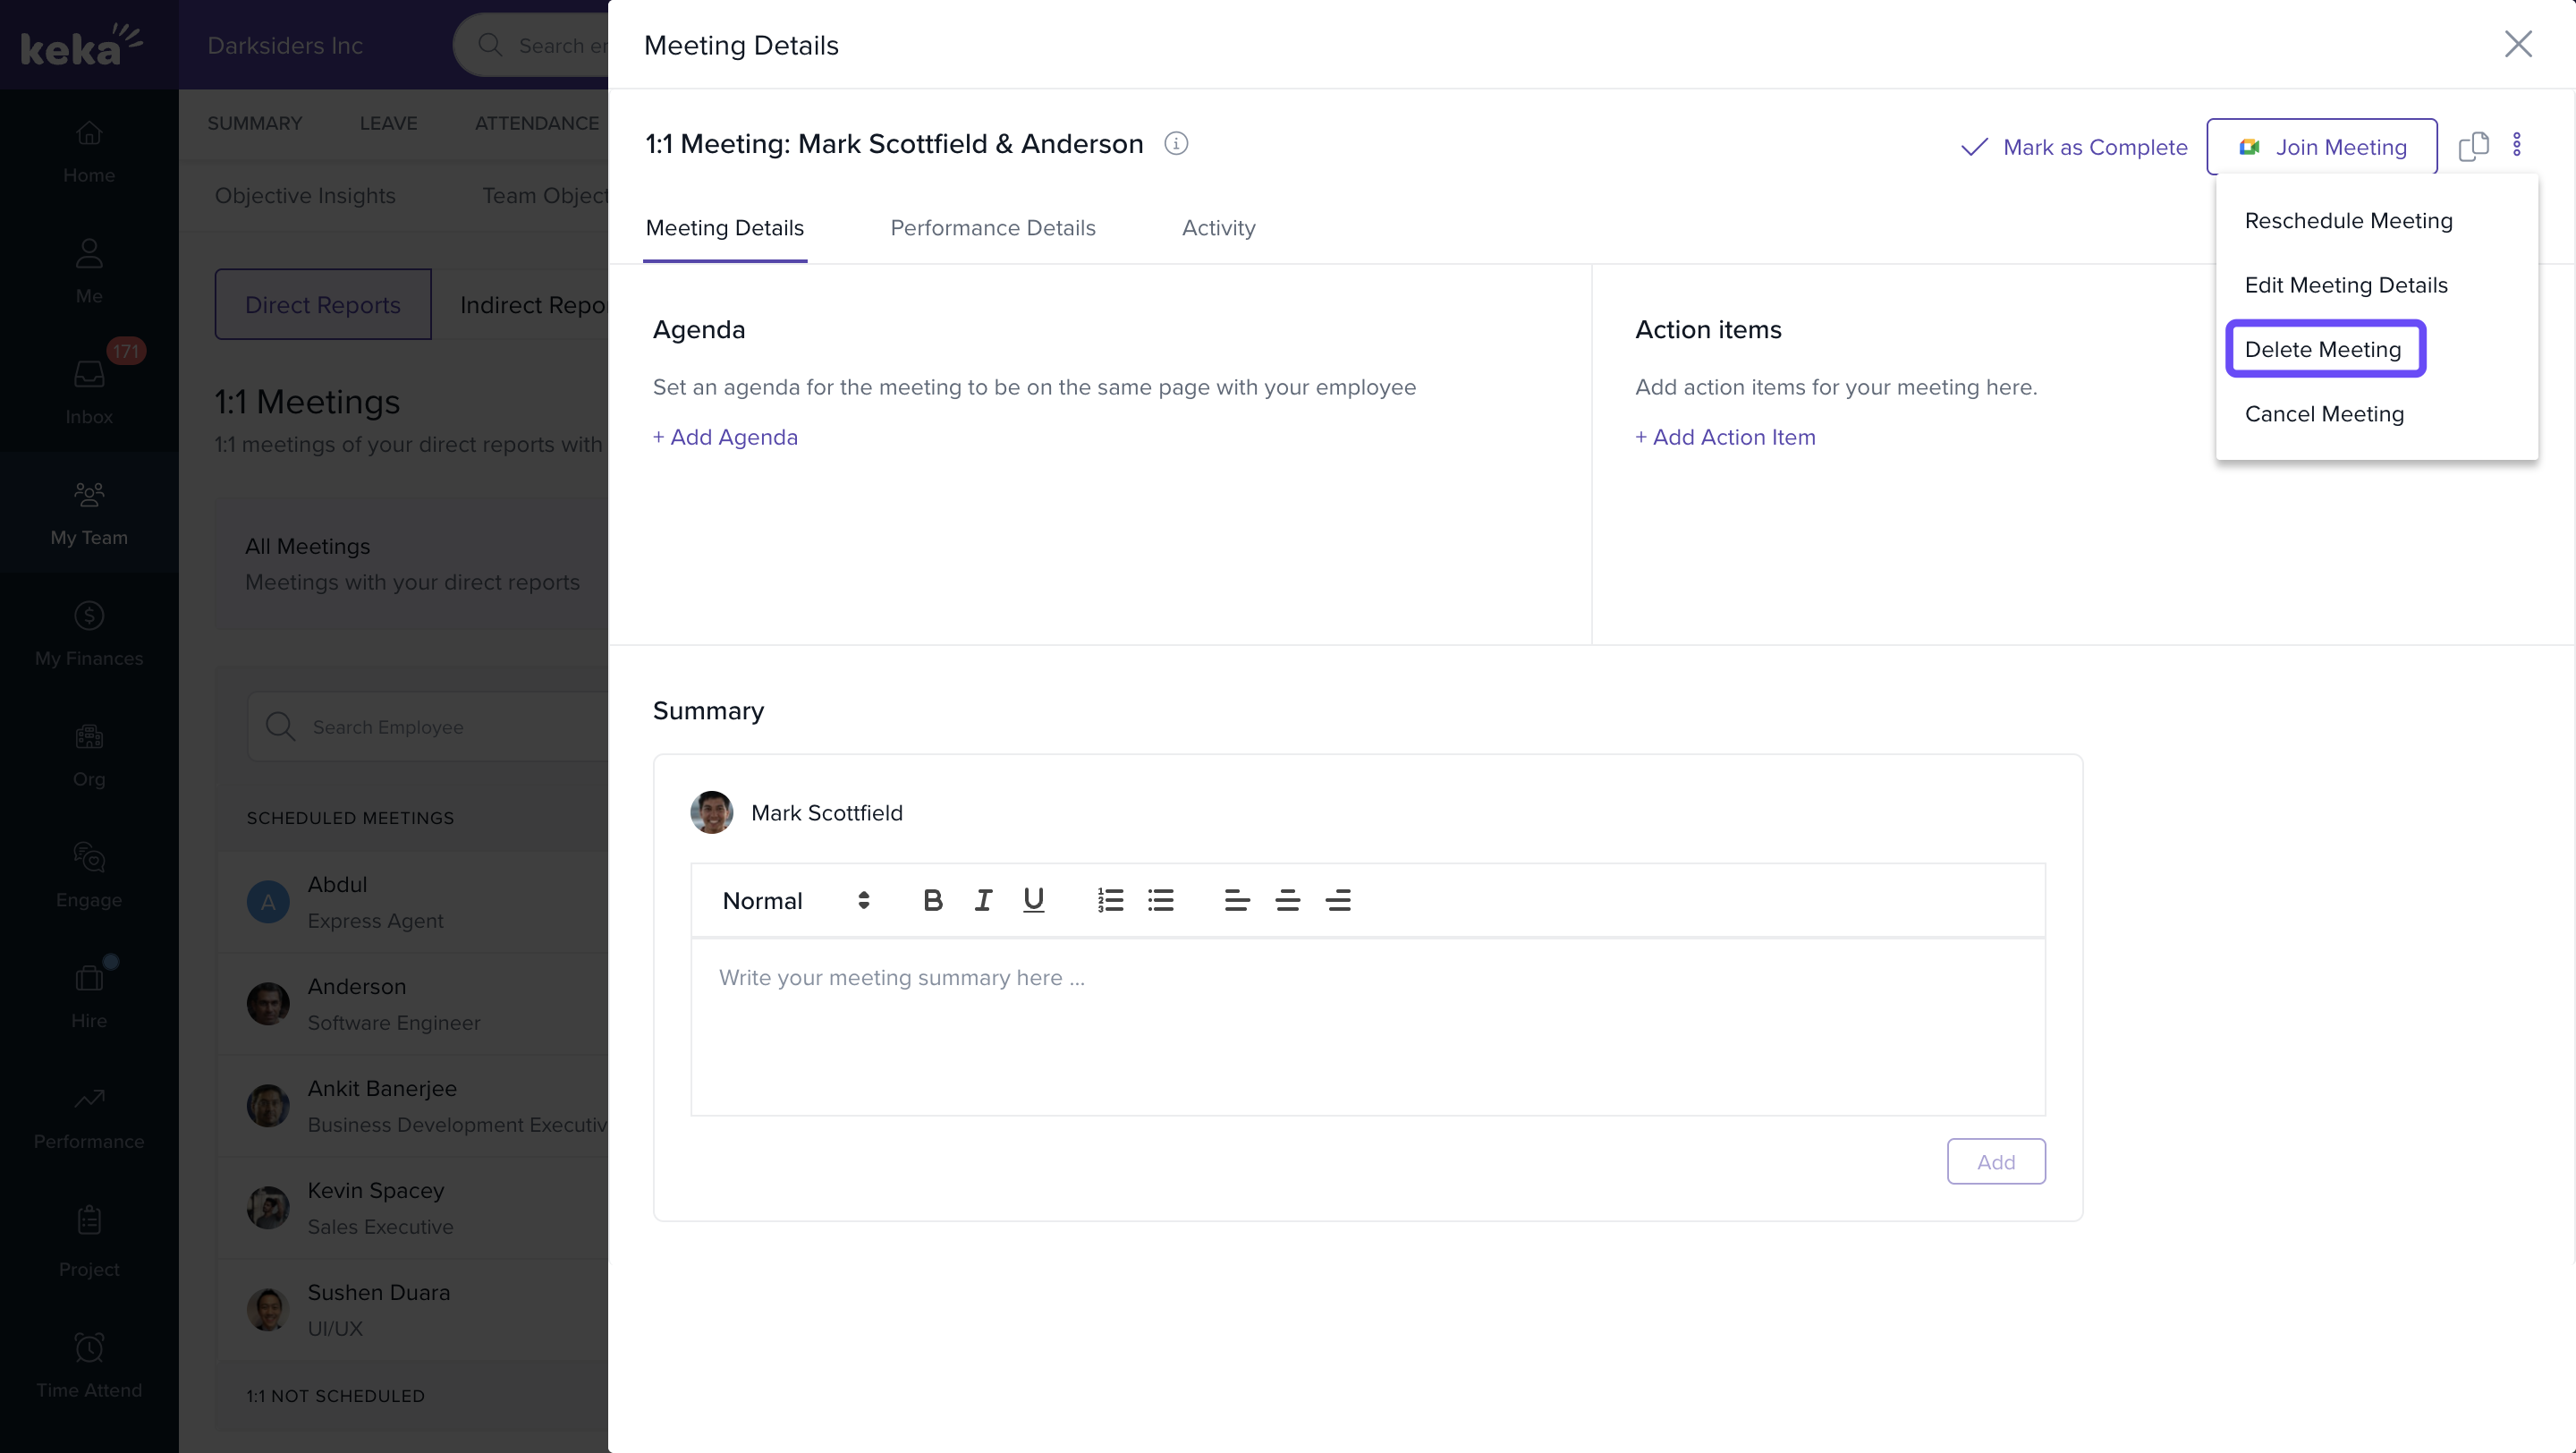Click the three-dot more options menu
The image size is (2576, 1453).
click(x=2517, y=146)
